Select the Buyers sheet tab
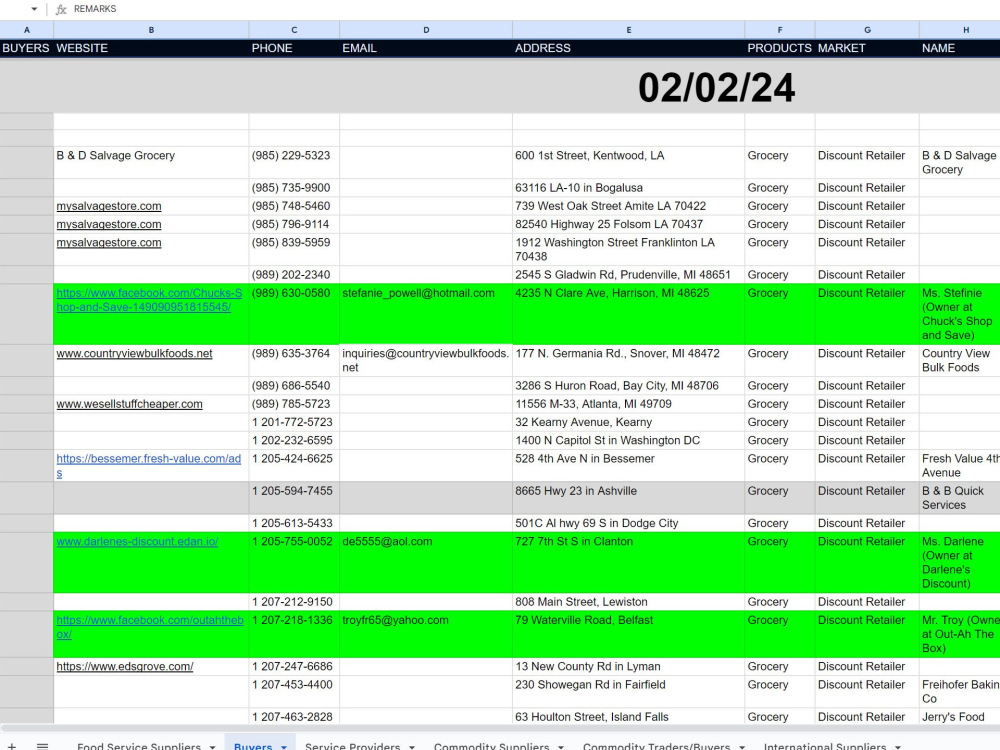The height and width of the screenshot is (750, 1000). 253,746
